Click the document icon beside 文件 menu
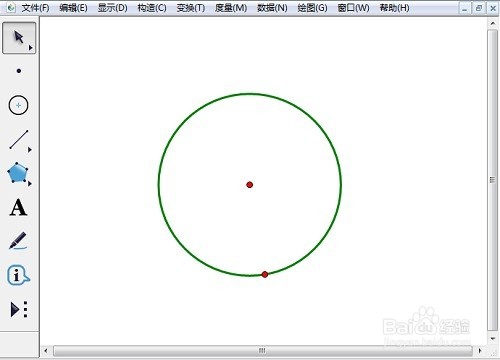500x360 pixels. coord(11,7)
